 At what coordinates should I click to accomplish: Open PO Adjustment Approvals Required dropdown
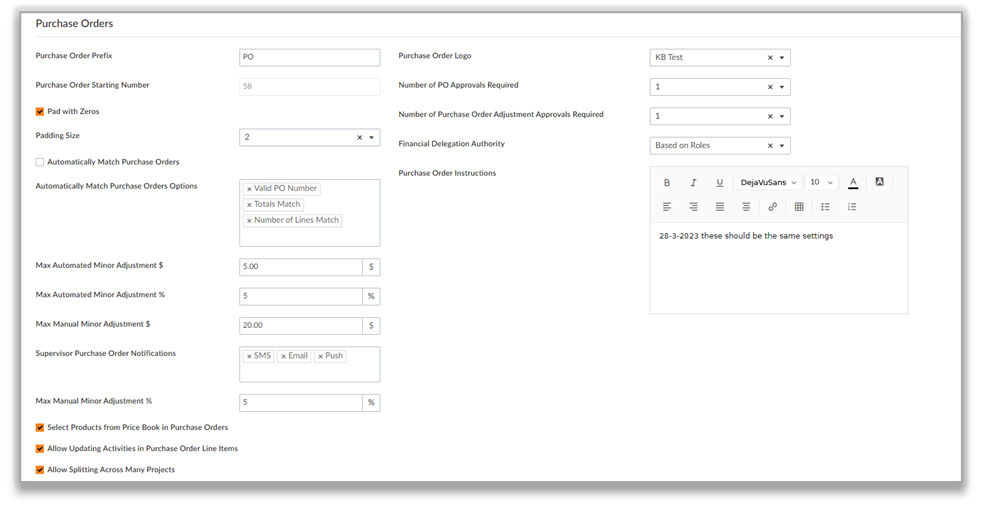(x=782, y=117)
